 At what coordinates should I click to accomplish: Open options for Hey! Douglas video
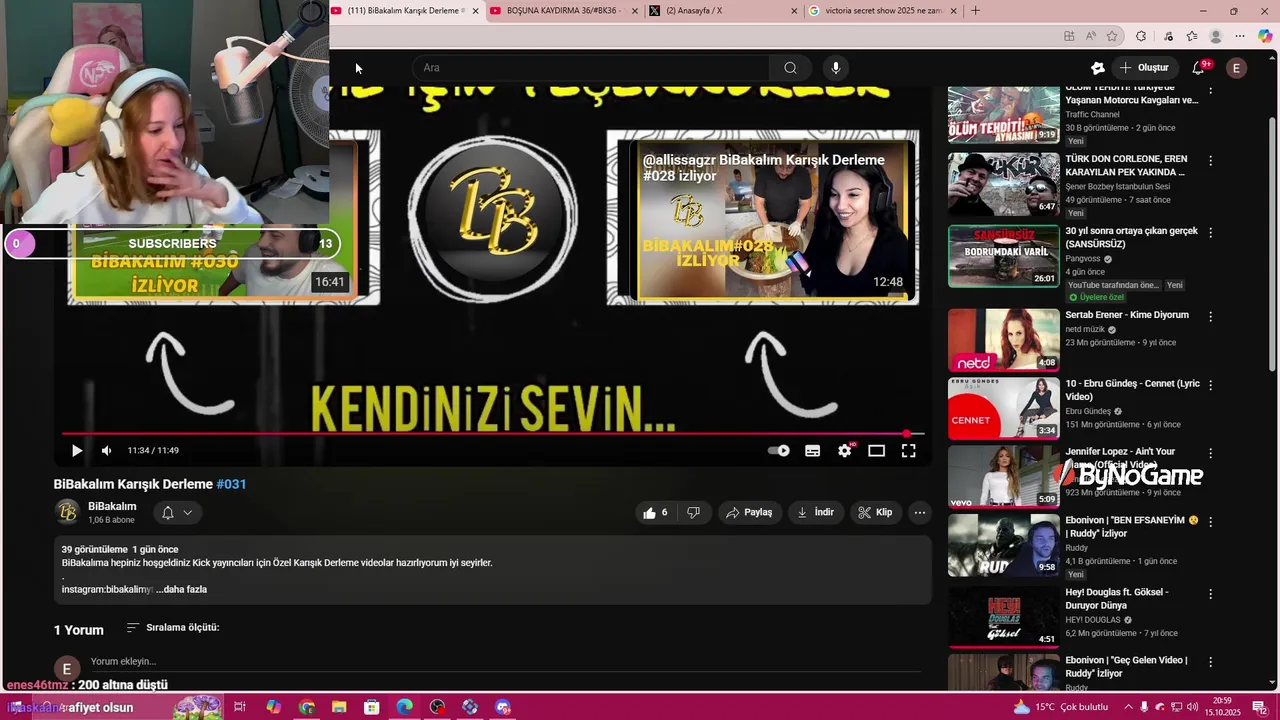pos(1211,594)
